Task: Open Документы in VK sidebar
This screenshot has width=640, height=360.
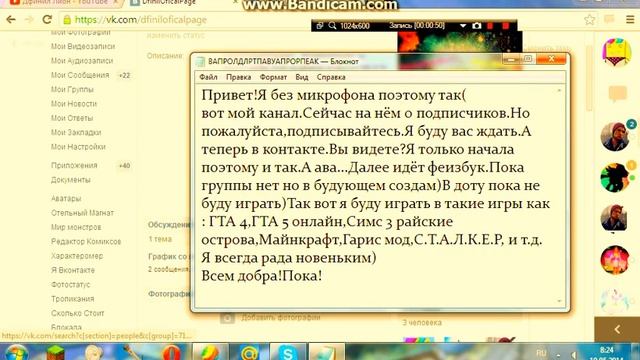Action: (x=71, y=180)
